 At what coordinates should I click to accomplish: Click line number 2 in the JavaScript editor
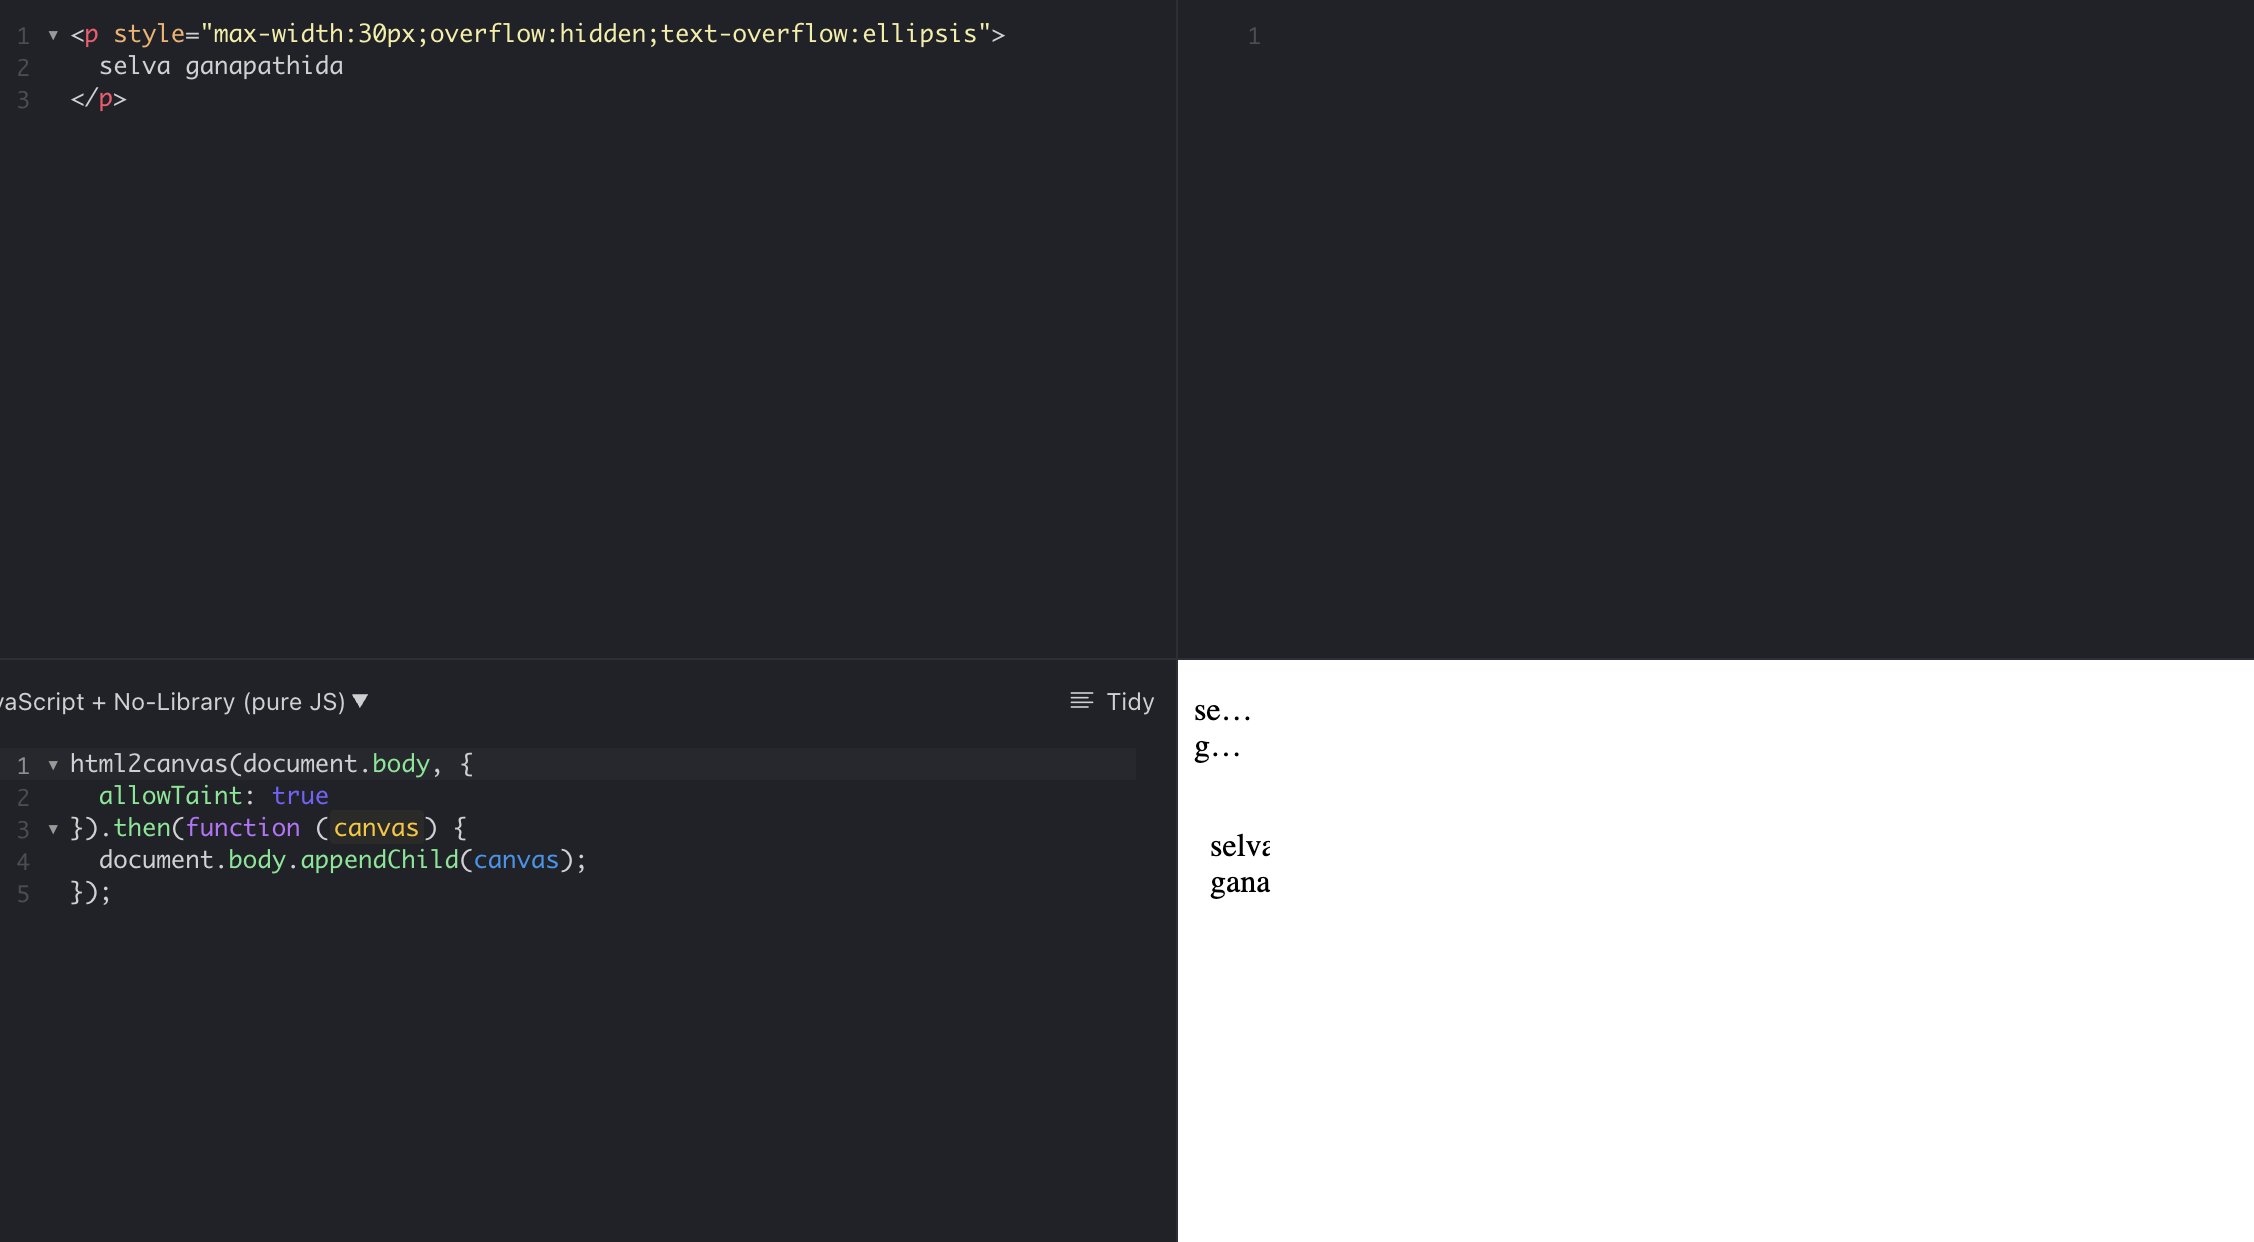pos(23,796)
